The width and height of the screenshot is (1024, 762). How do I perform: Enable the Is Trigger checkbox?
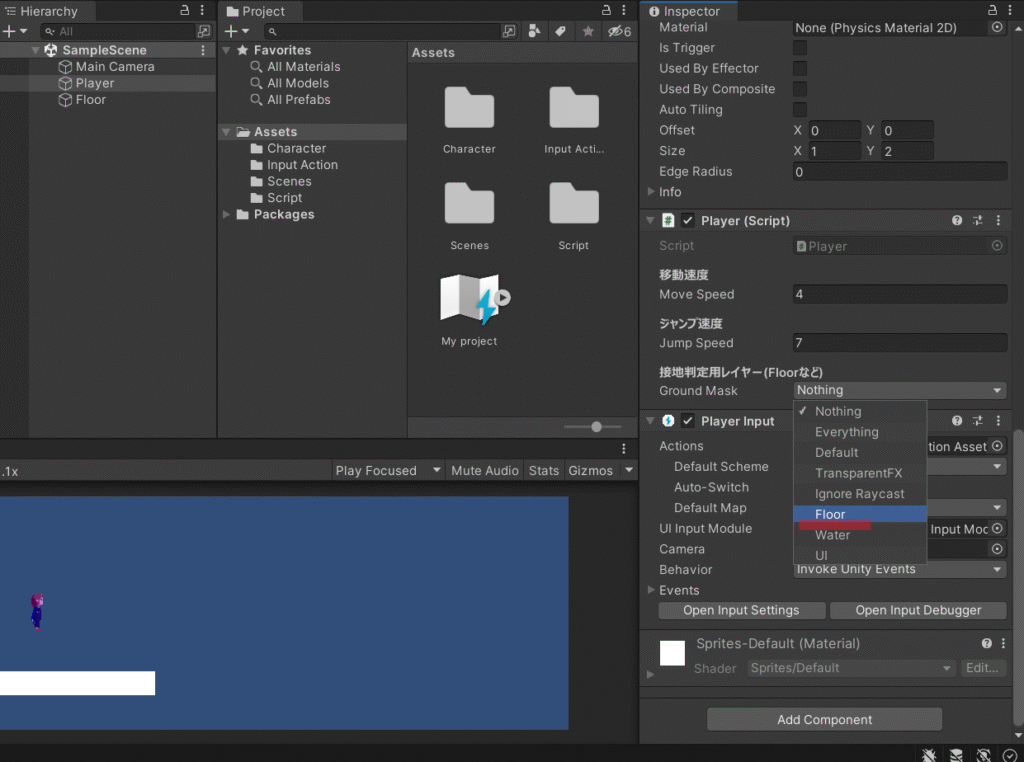point(800,48)
